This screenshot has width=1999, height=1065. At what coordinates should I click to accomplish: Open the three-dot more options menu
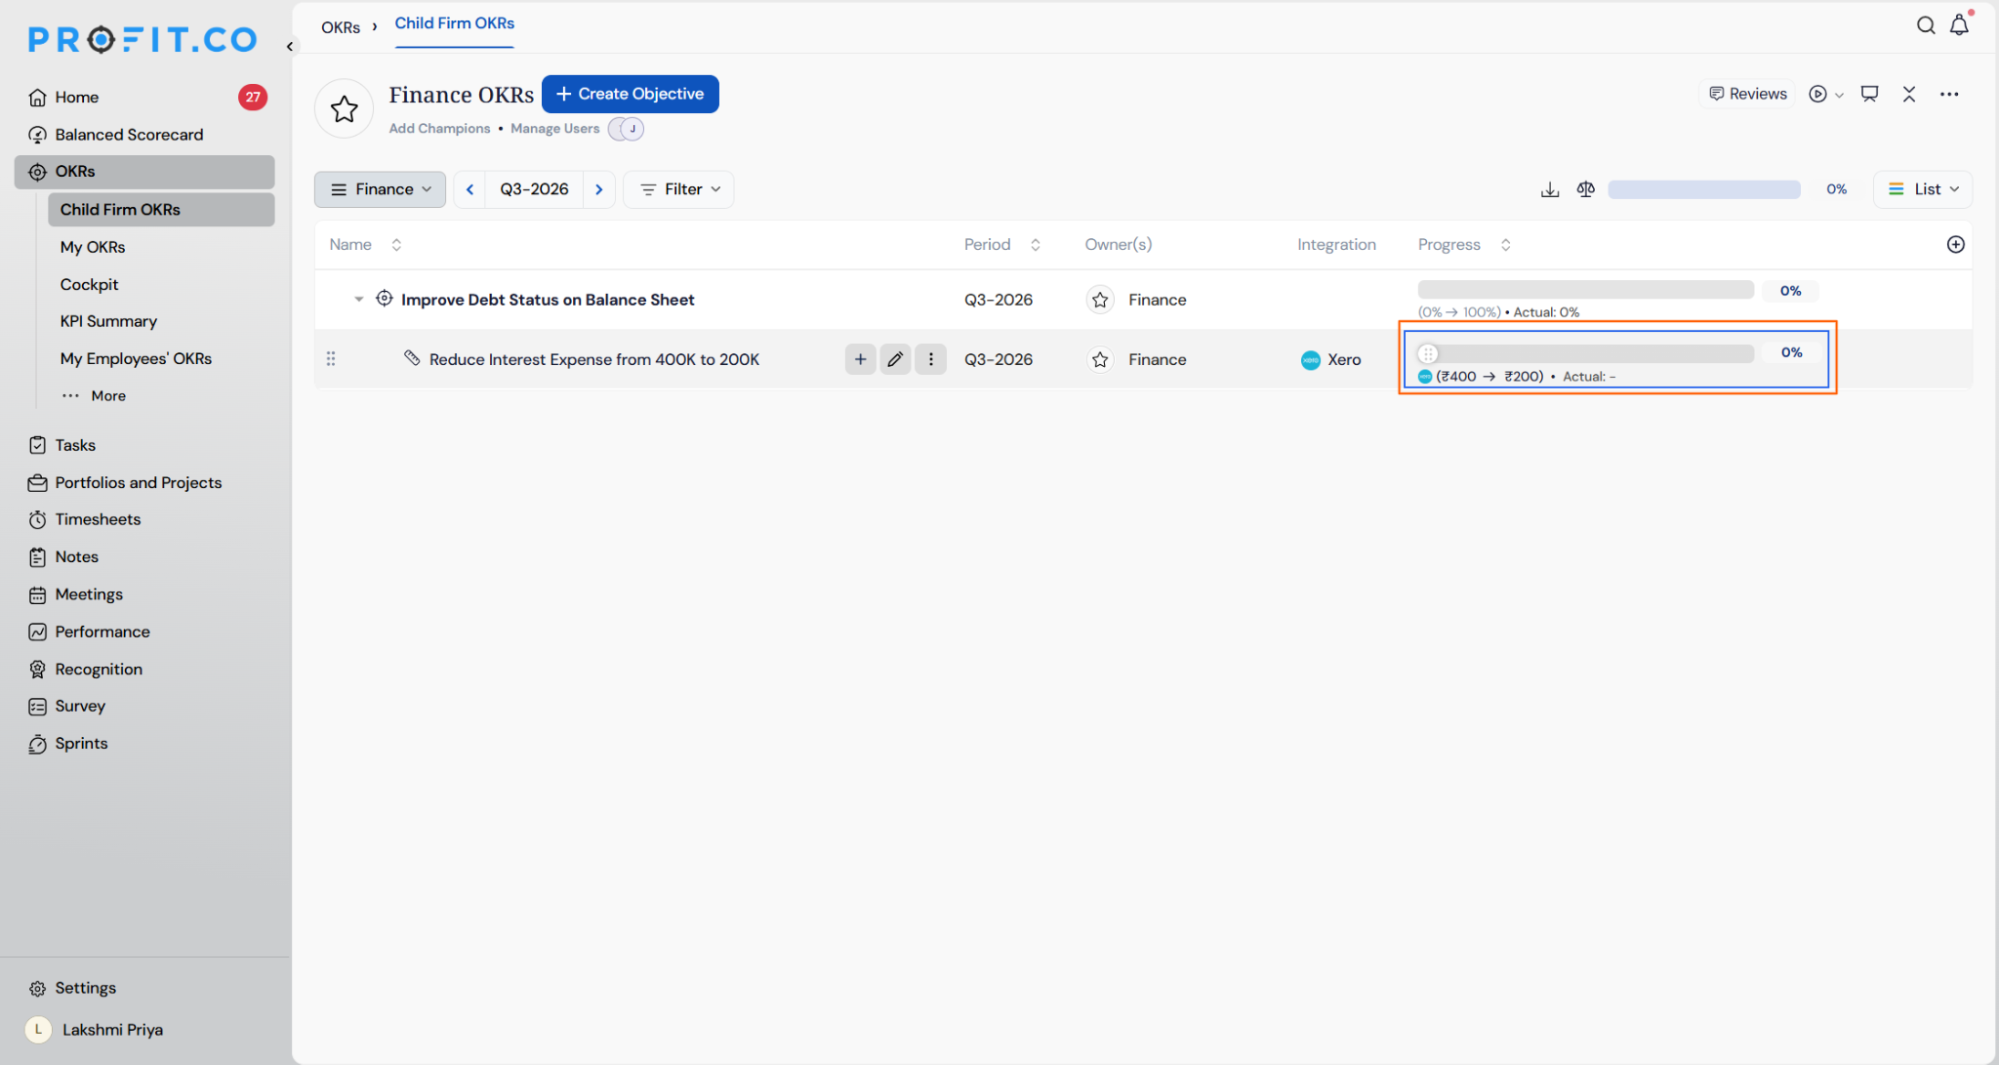1949,94
